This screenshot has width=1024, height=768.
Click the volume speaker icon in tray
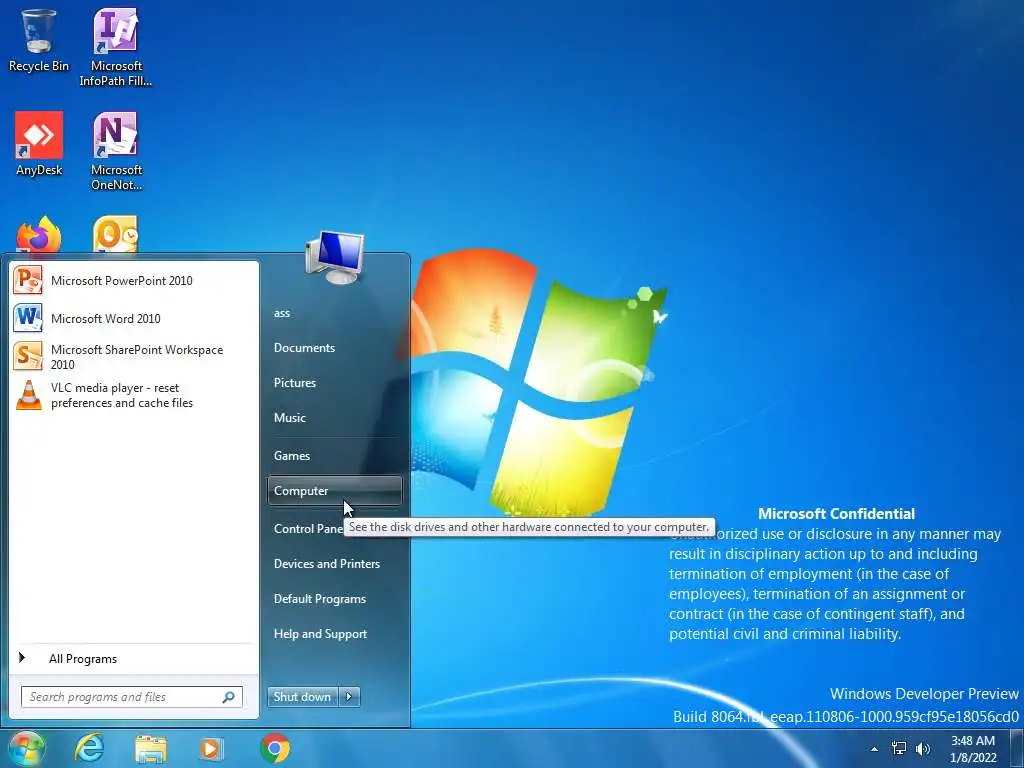pyautogui.click(x=923, y=749)
